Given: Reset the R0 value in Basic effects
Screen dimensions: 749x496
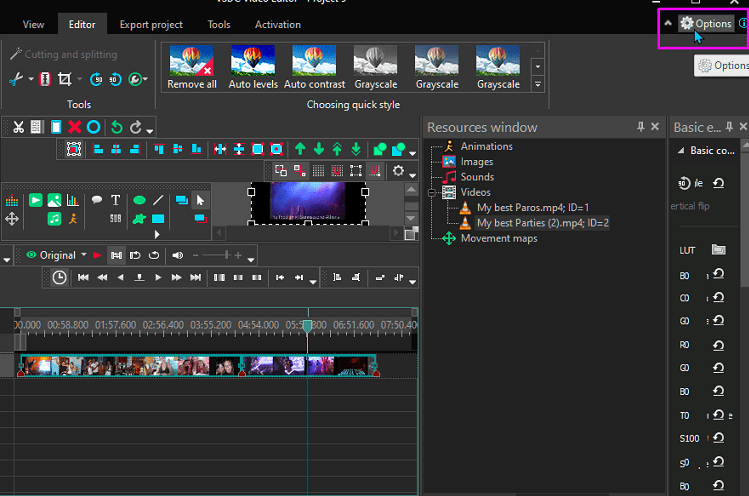Looking at the screenshot, I should (718, 345).
